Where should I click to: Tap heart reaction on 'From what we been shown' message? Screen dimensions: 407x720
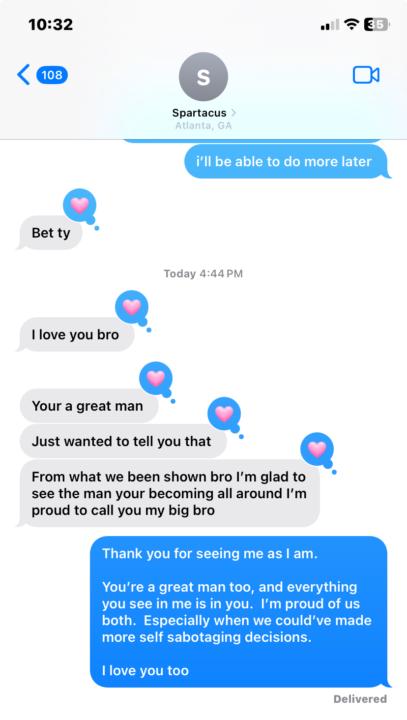317,449
